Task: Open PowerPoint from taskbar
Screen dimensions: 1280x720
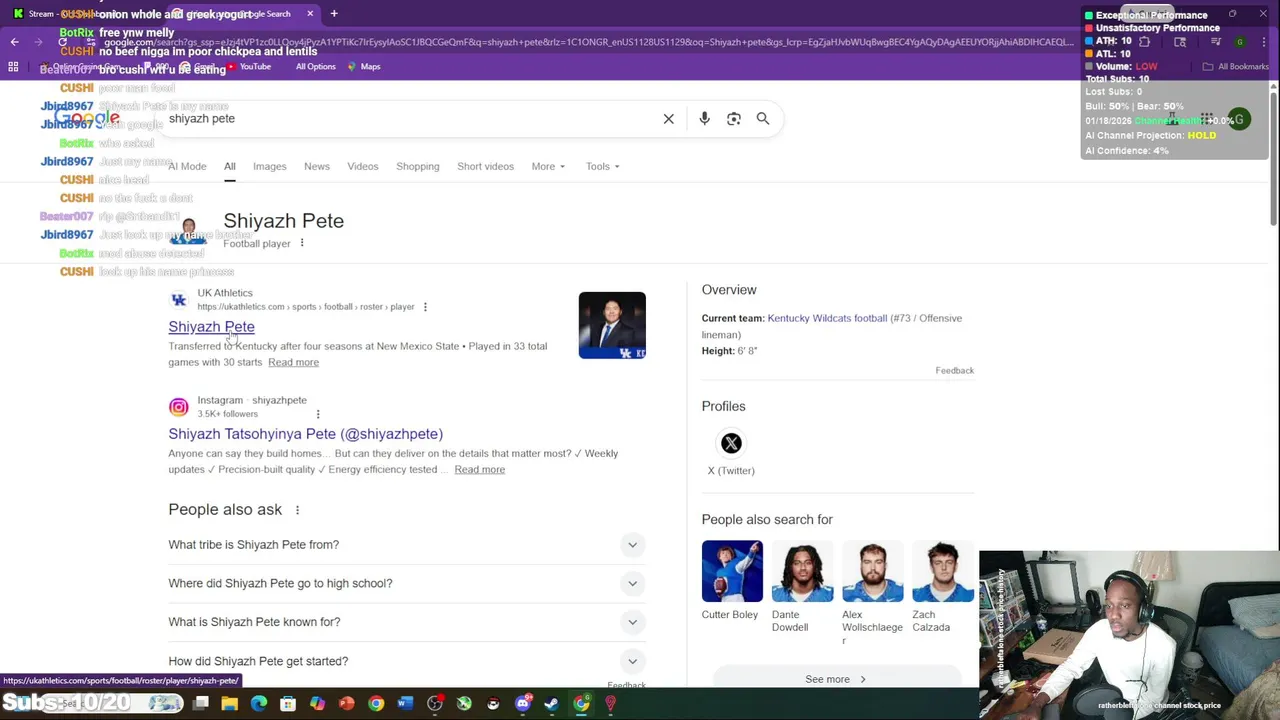Action: (346, 704)
